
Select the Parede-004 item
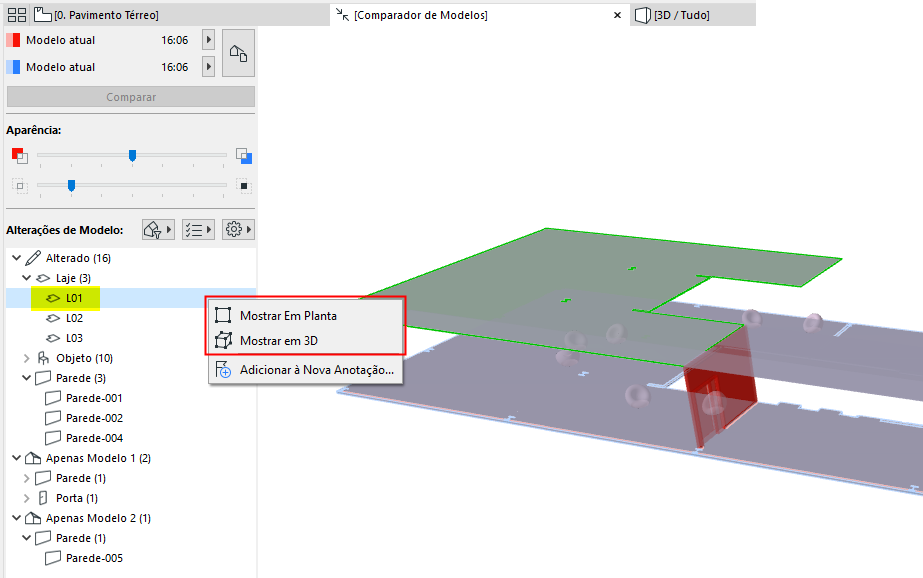tap(94, 438)
